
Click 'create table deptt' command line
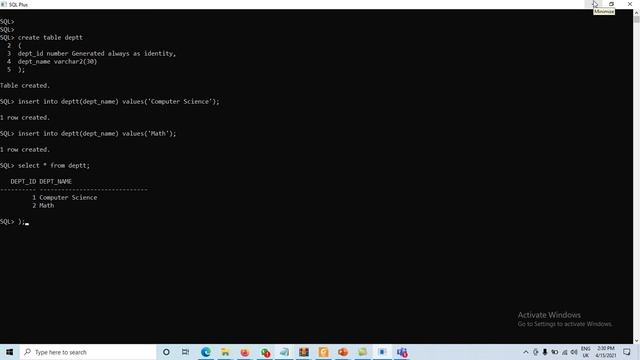tap(41, 38)
